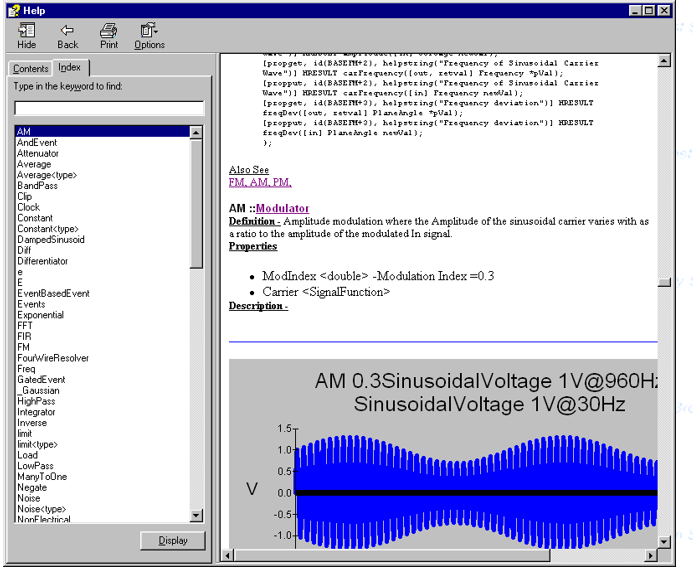Select AndEvent in the index list
Screen dimensions: 693x585
37,143
